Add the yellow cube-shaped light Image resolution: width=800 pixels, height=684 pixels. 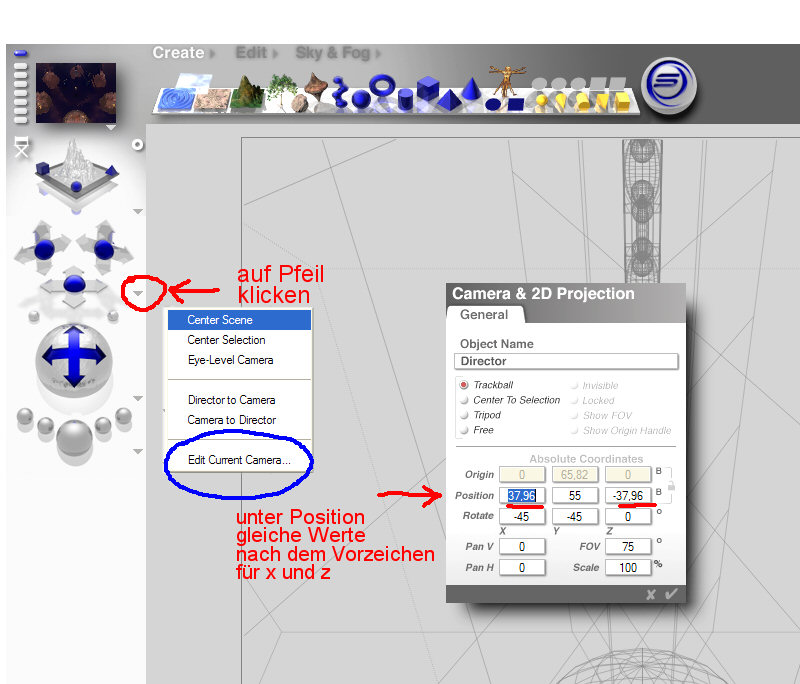tap(622, 101)
